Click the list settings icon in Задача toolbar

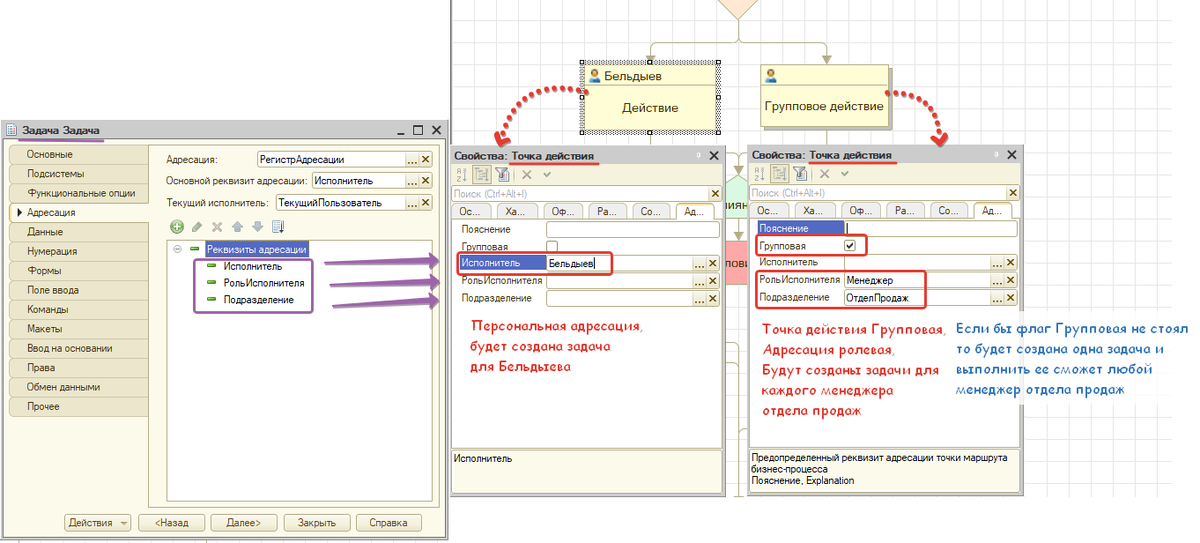point(277,227)
